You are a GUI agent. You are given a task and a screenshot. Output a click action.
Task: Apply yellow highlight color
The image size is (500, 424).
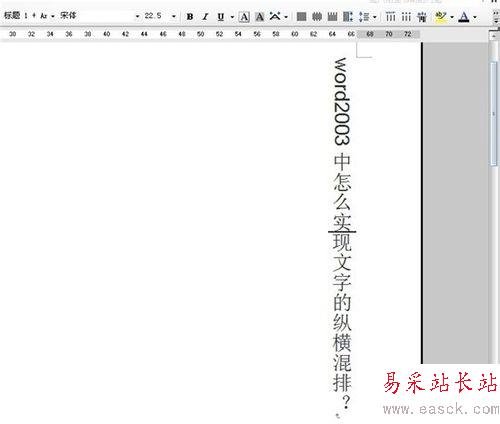[441, 16]
